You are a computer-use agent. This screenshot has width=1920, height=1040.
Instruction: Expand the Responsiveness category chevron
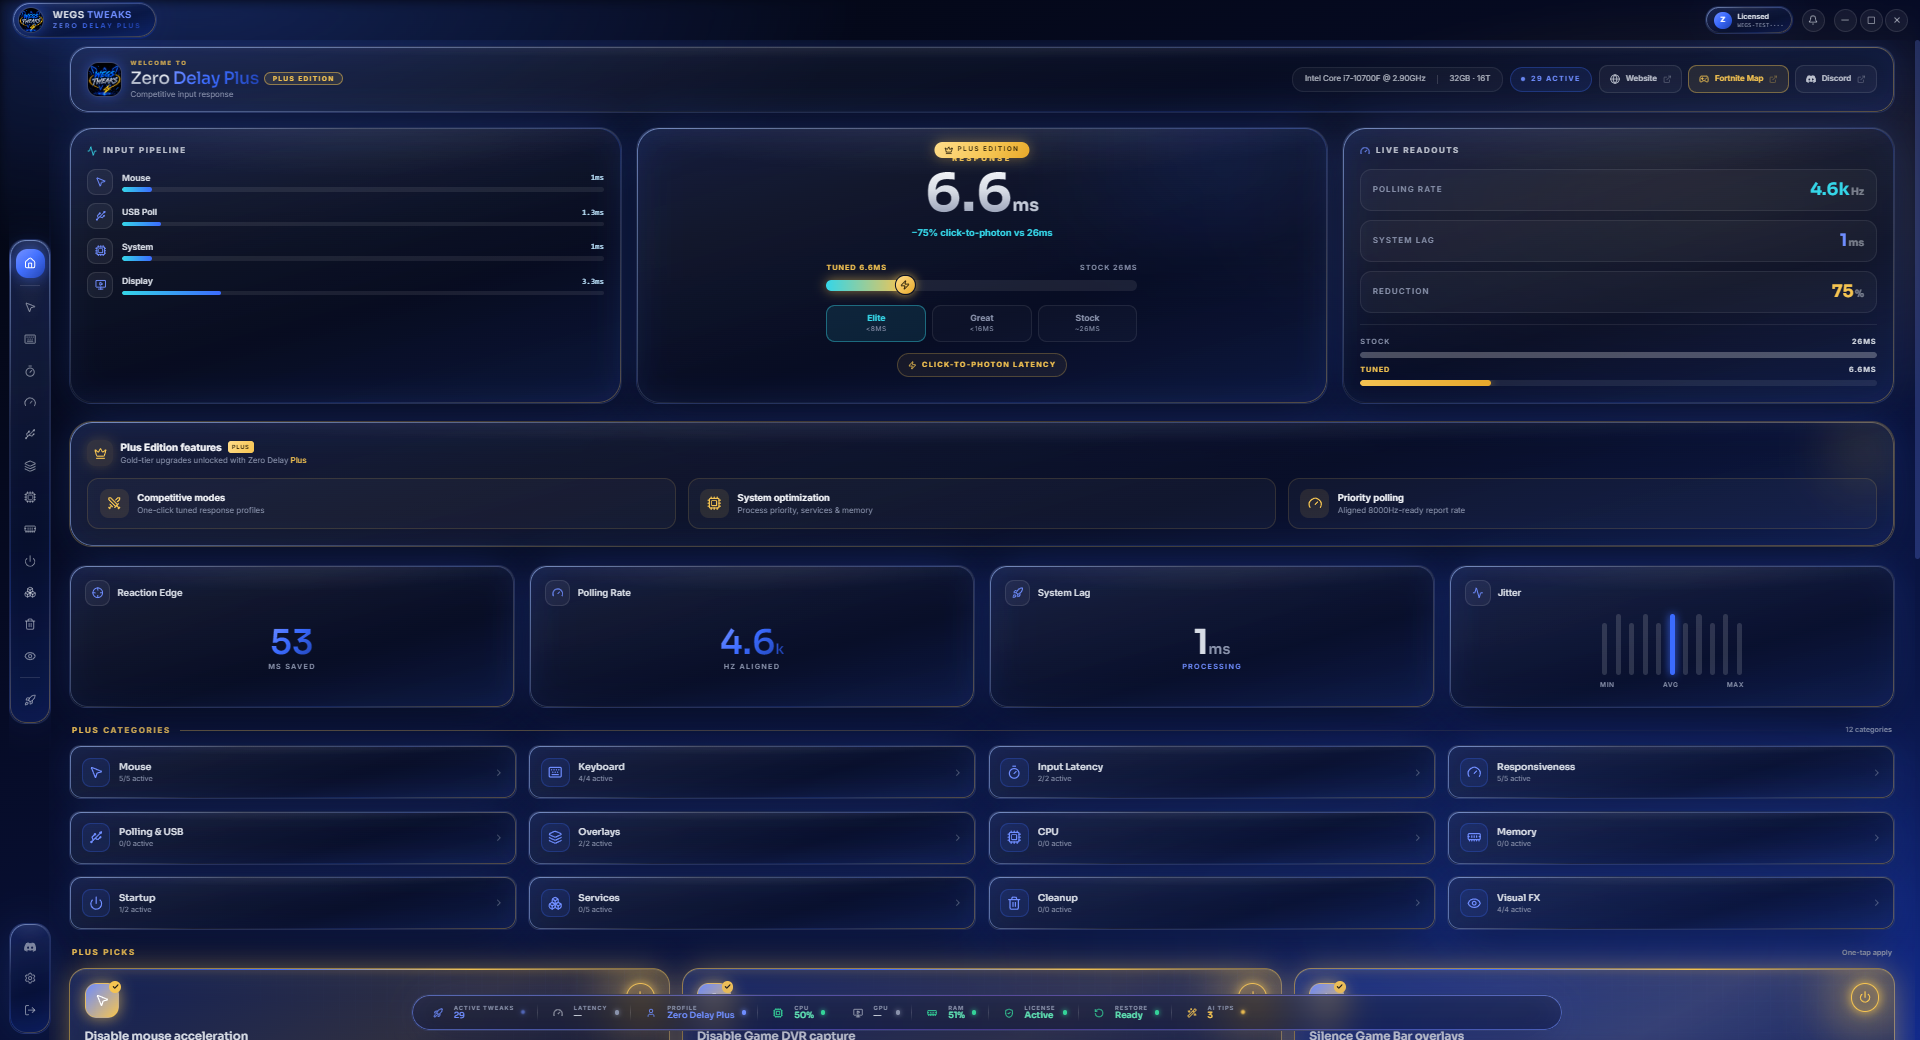tap(1876, 773)
